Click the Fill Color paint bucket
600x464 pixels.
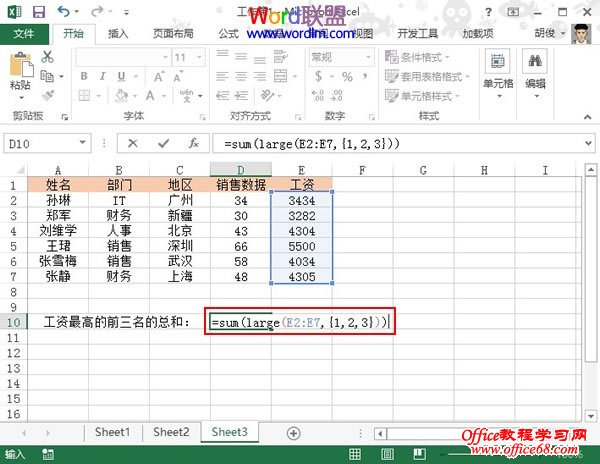(x=121, y=95)
